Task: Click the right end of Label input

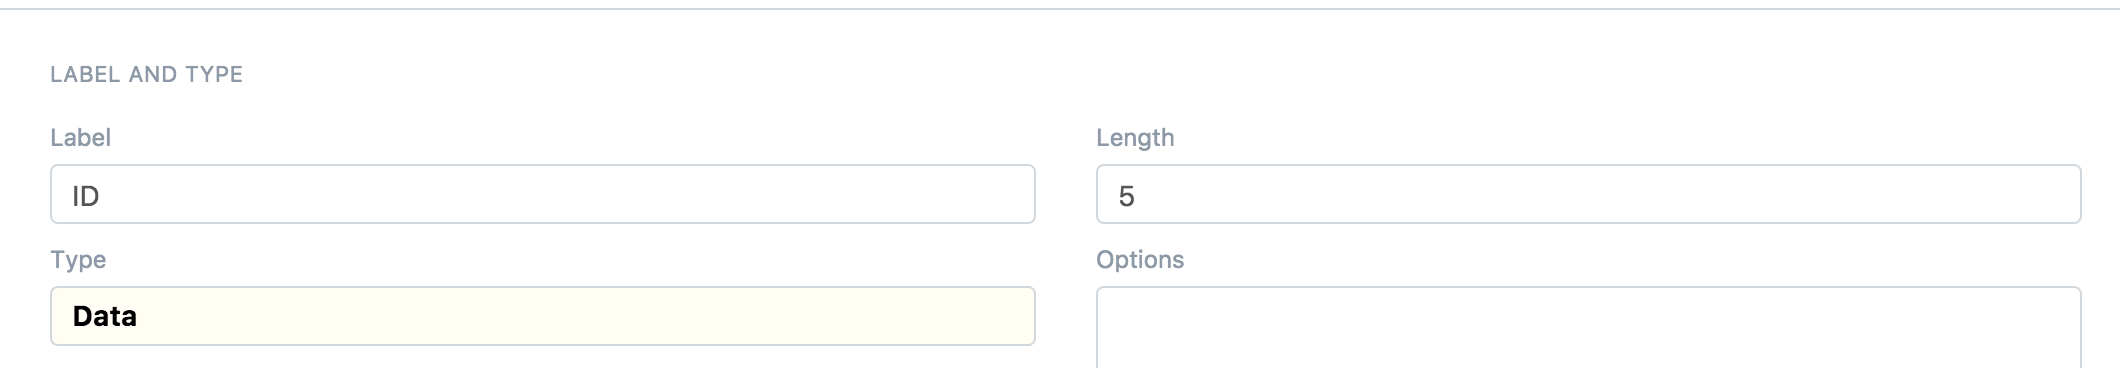Action: [1010, 194]
